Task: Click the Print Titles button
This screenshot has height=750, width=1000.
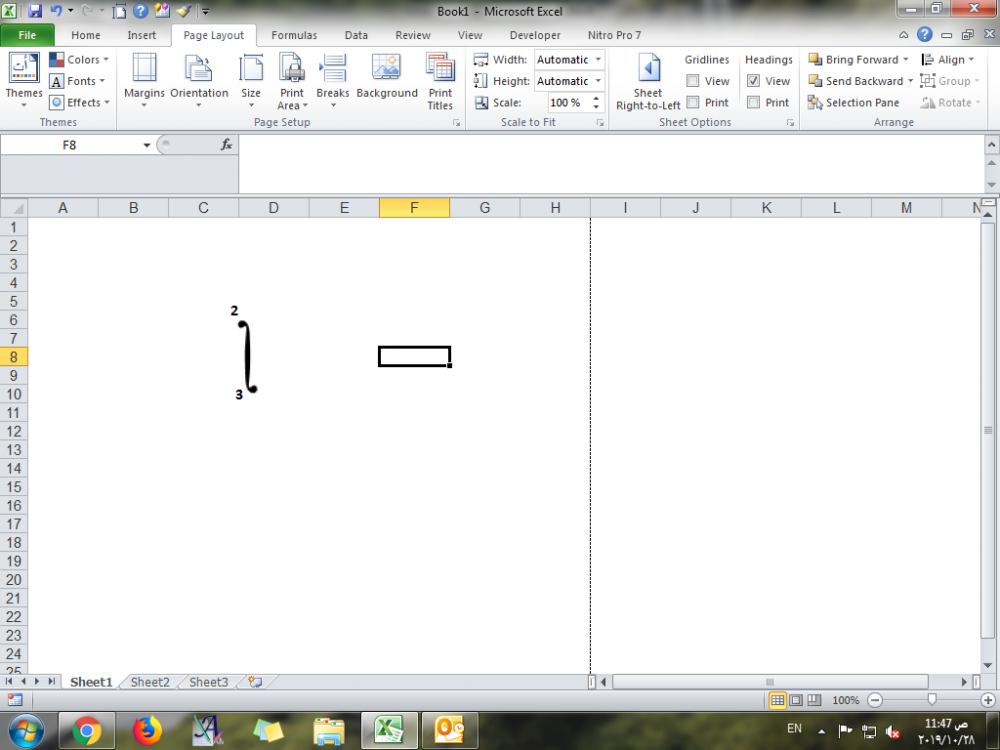Action: coord(440,81)
